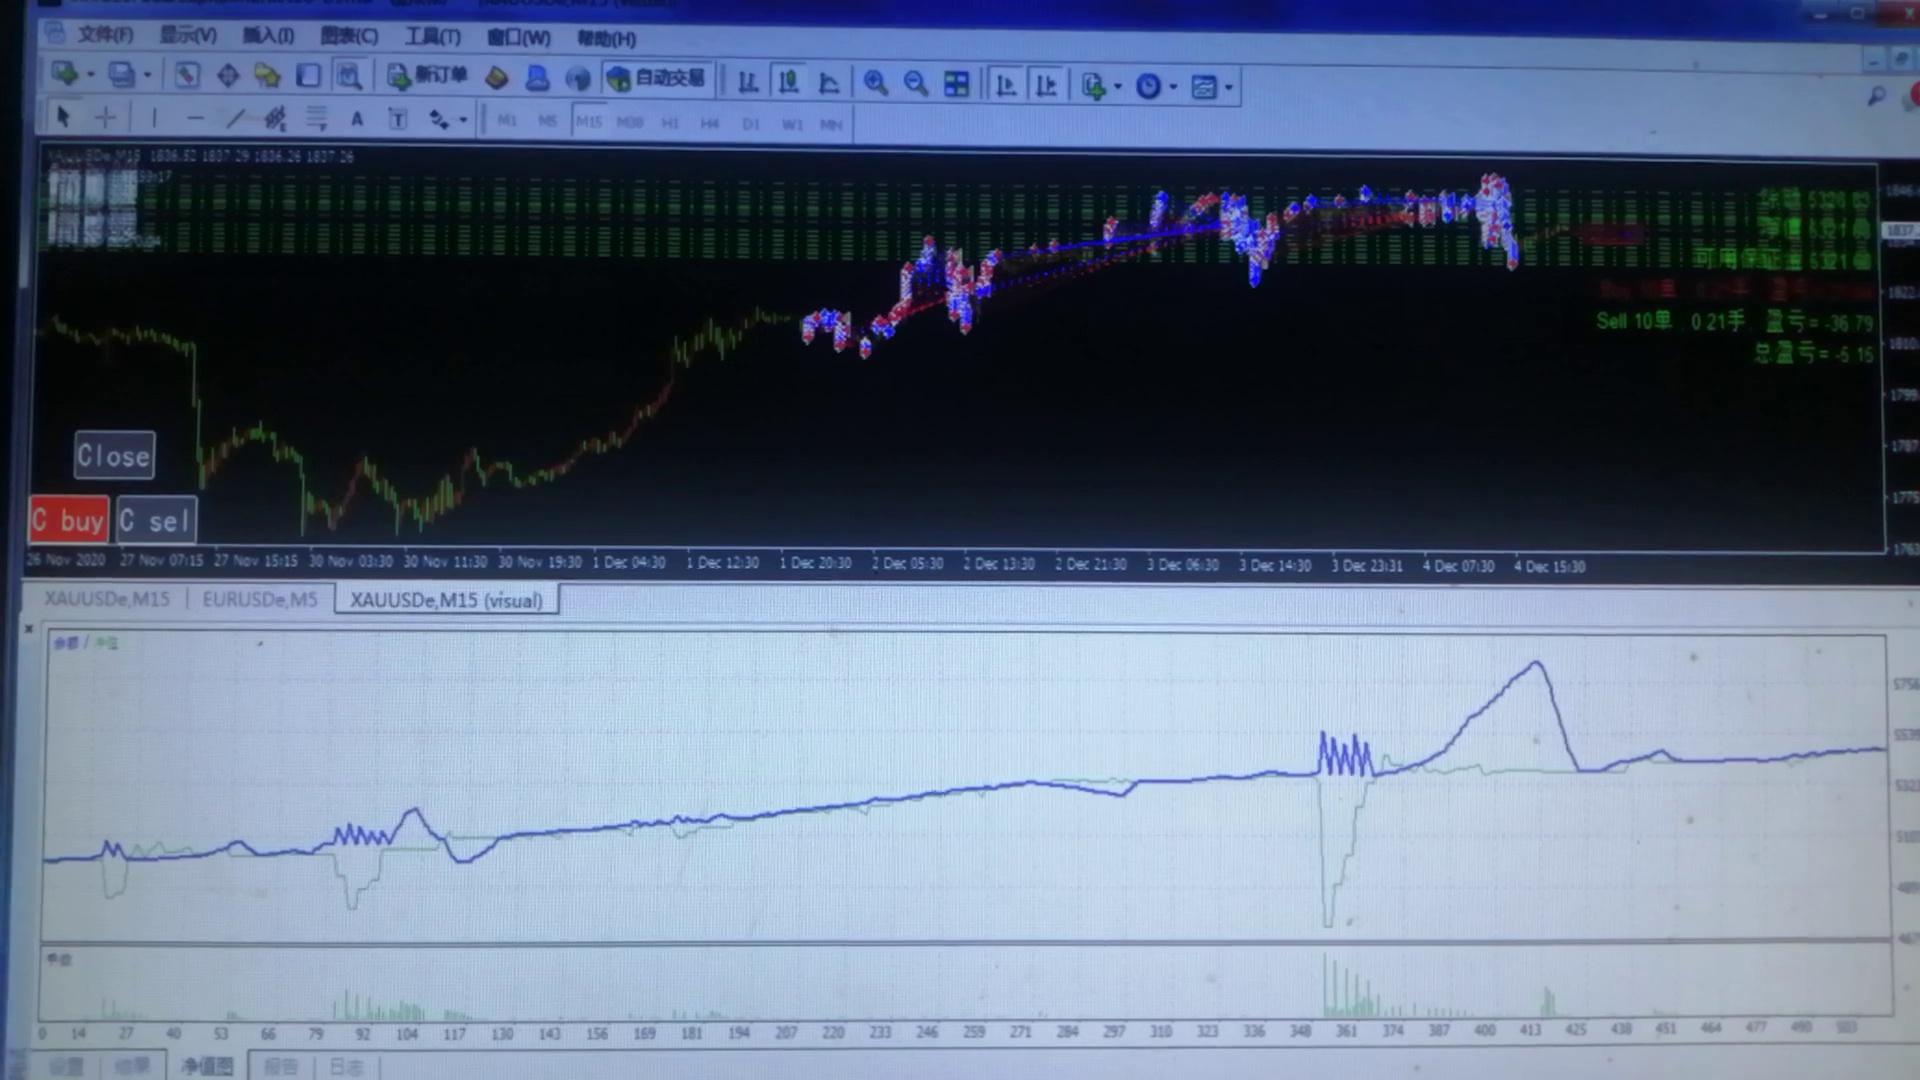The image size is (1920, 1080).
Task: Toggle the AutoTrading (自动交易) button
Action: point(657,78)
